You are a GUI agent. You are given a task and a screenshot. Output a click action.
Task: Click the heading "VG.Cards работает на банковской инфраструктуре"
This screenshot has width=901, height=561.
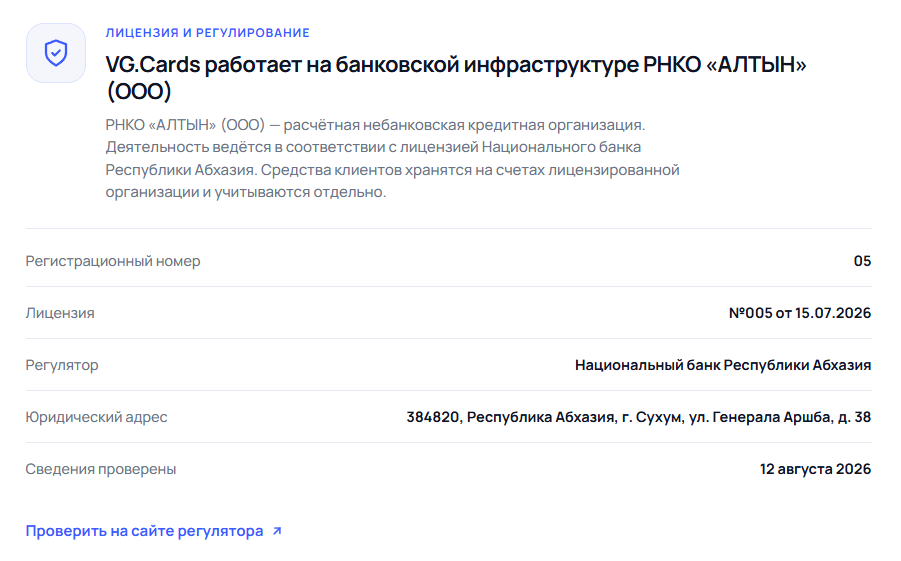pyautogui.click(x=456, y=78)
